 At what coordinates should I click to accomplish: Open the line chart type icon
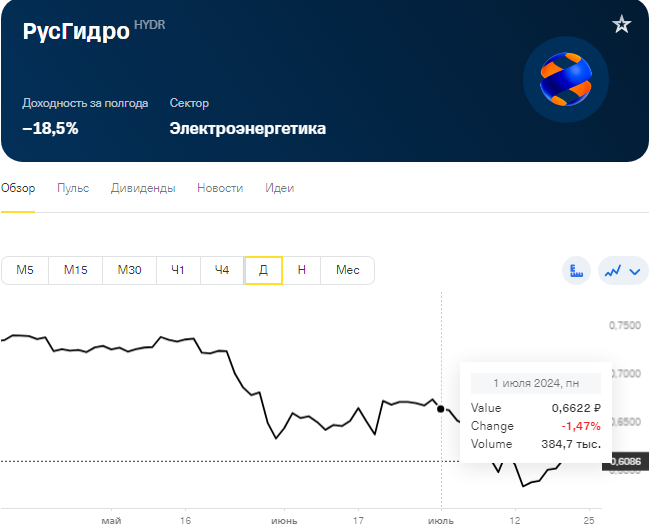613,271
